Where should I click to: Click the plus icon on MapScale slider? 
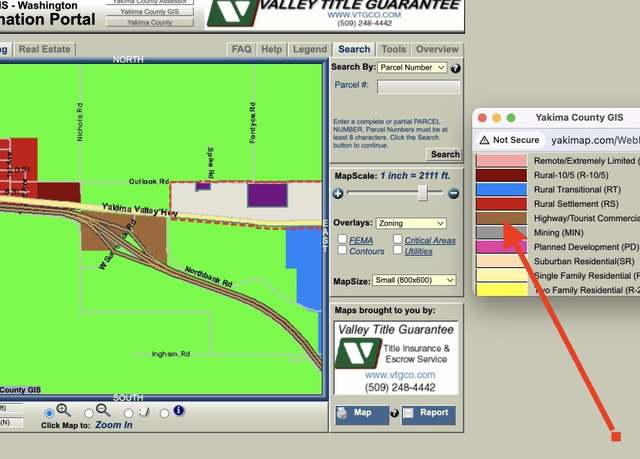click(x=338, y=193)
